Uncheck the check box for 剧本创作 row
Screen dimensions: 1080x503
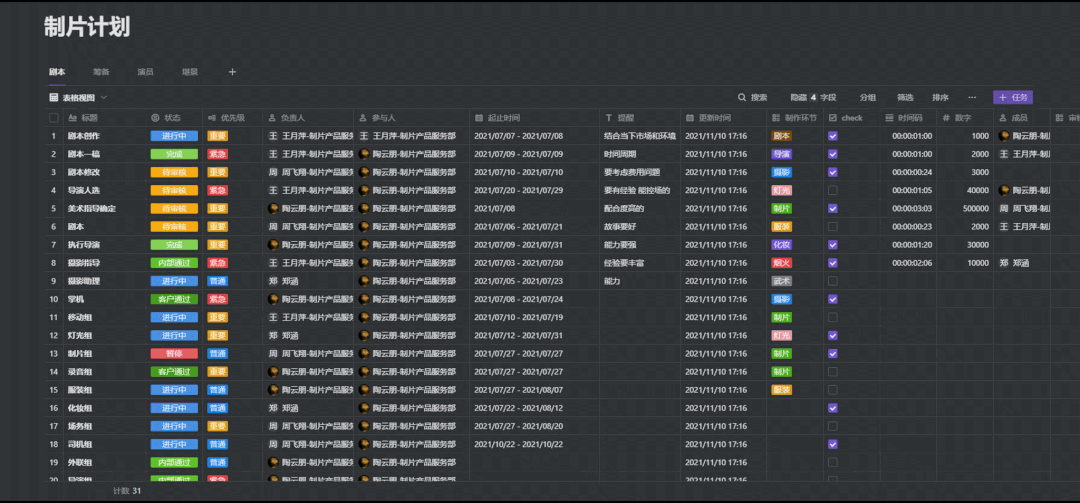click(x=833, y=136)
